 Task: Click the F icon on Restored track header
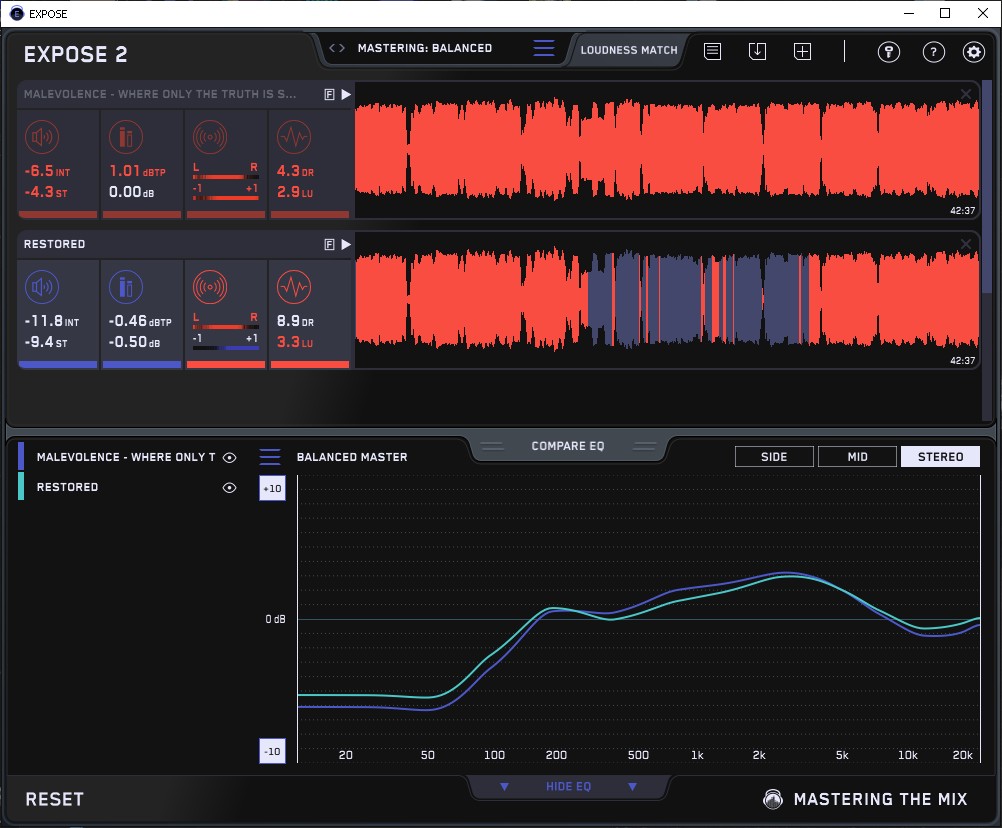pyautogui.click(x=330, y=245)
